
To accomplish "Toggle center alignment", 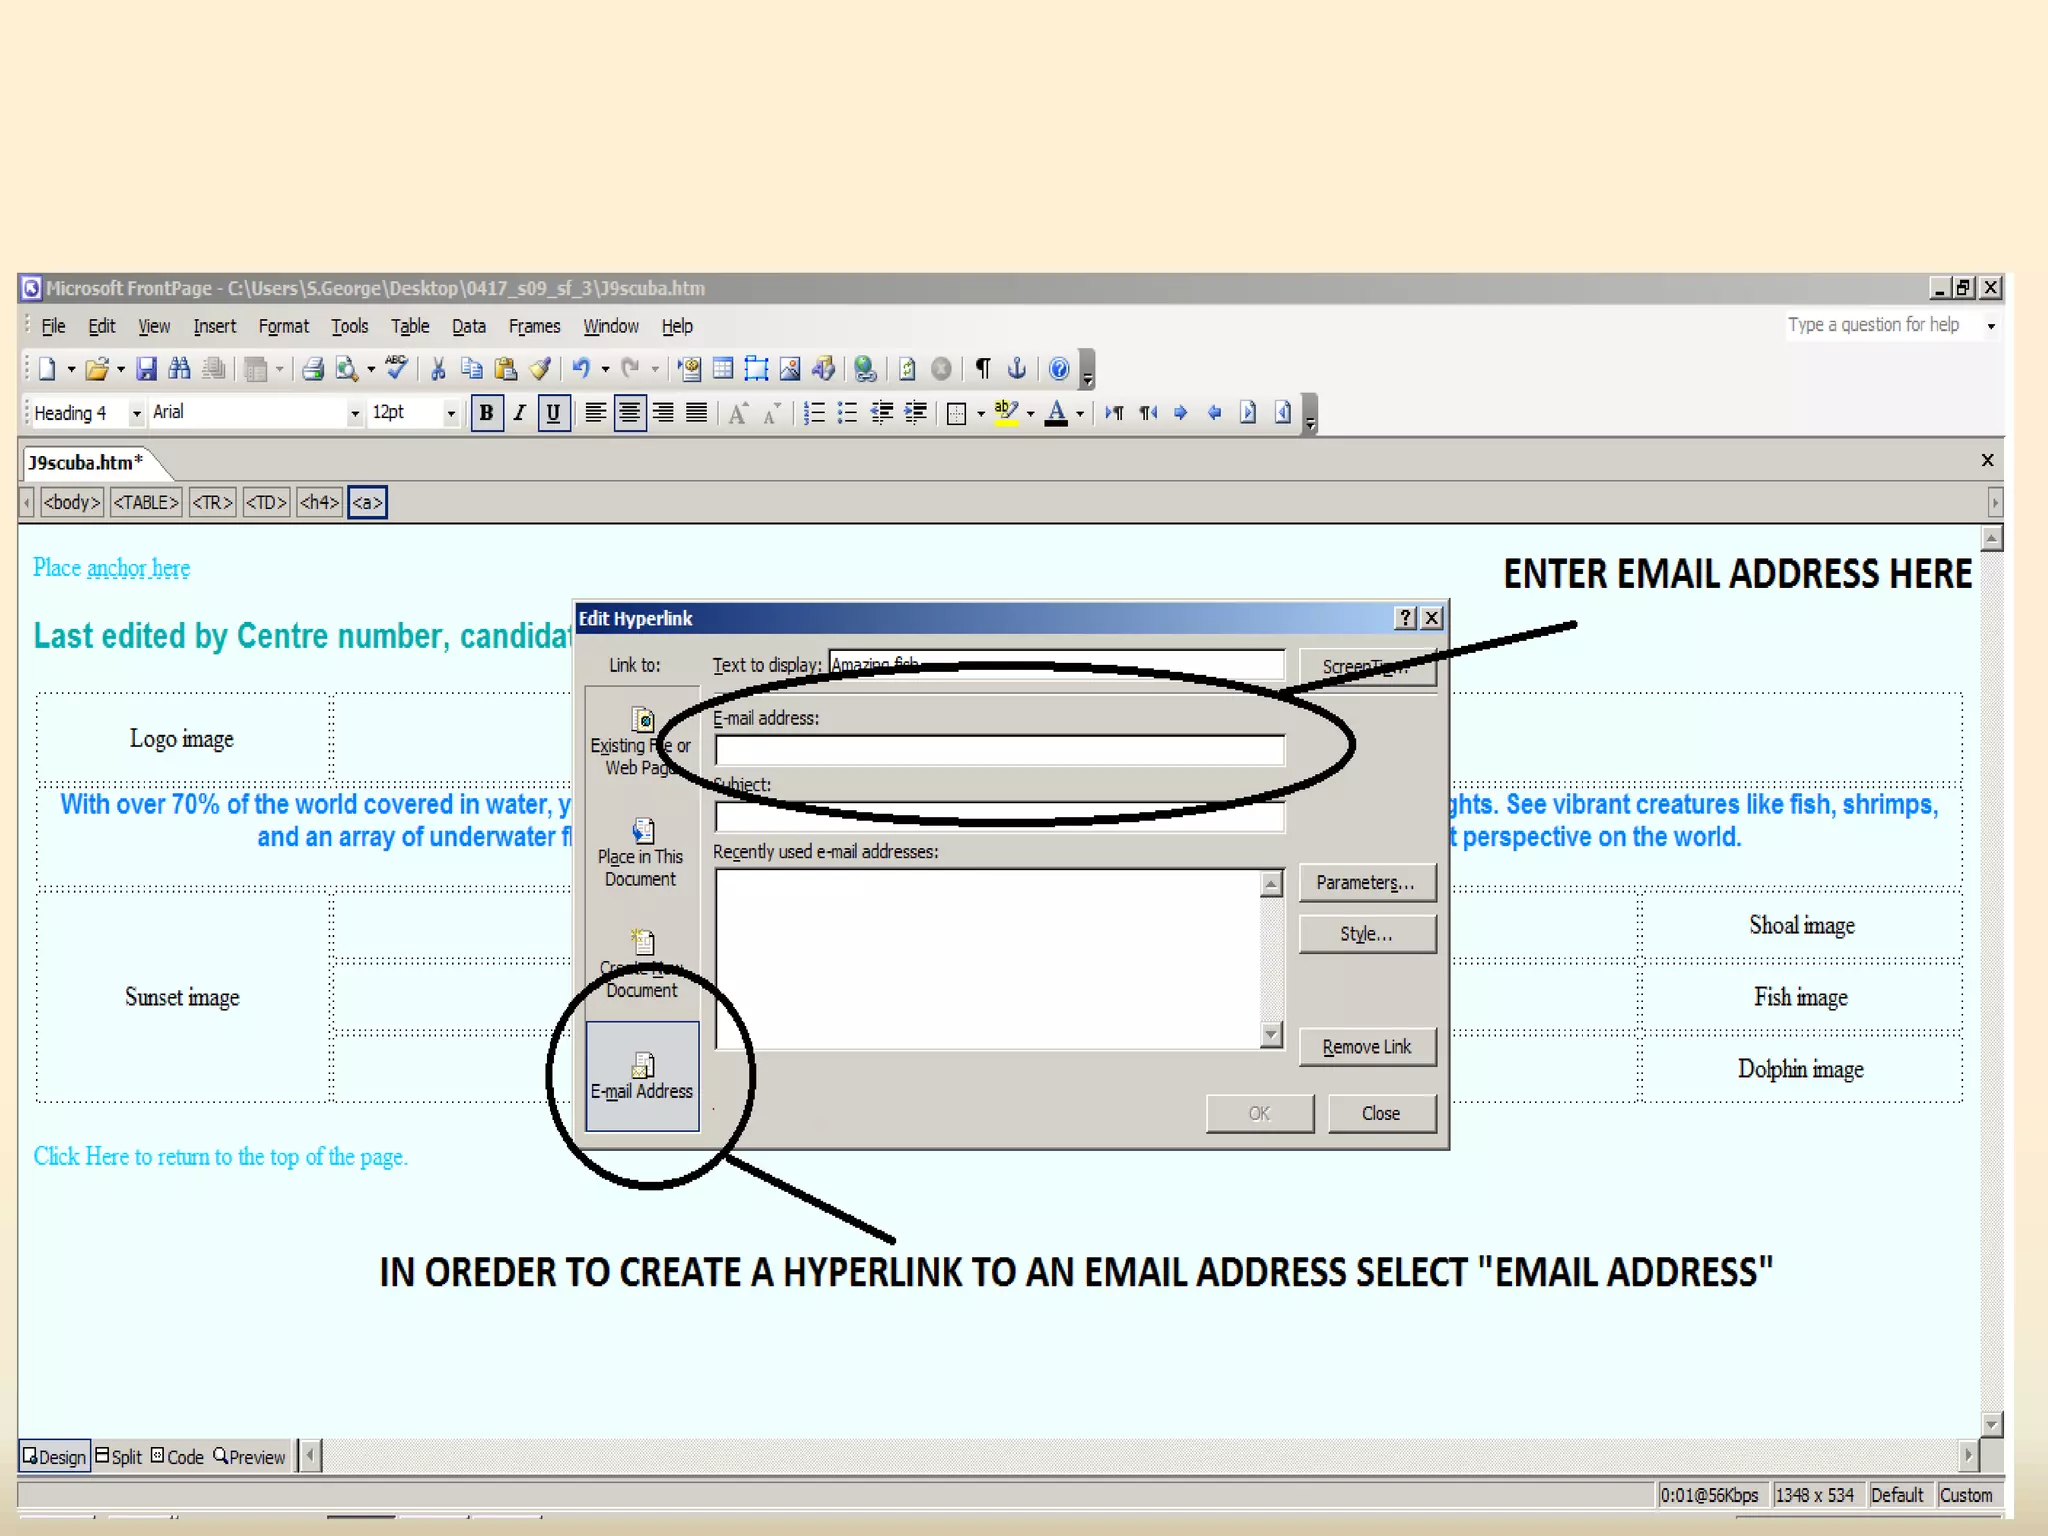I will 629,413.
